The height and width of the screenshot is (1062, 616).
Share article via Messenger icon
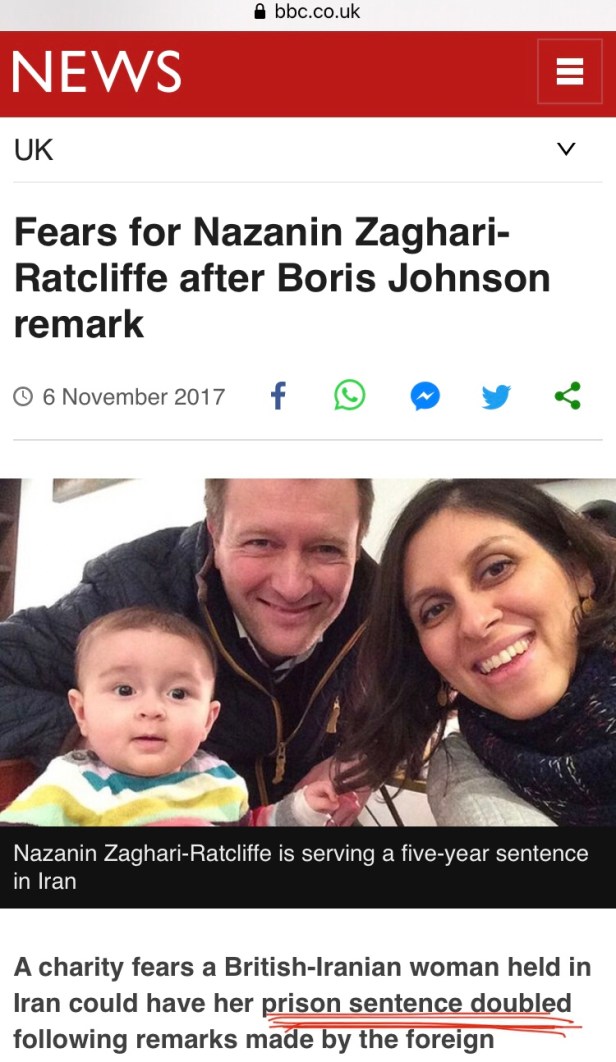point(425,396)
